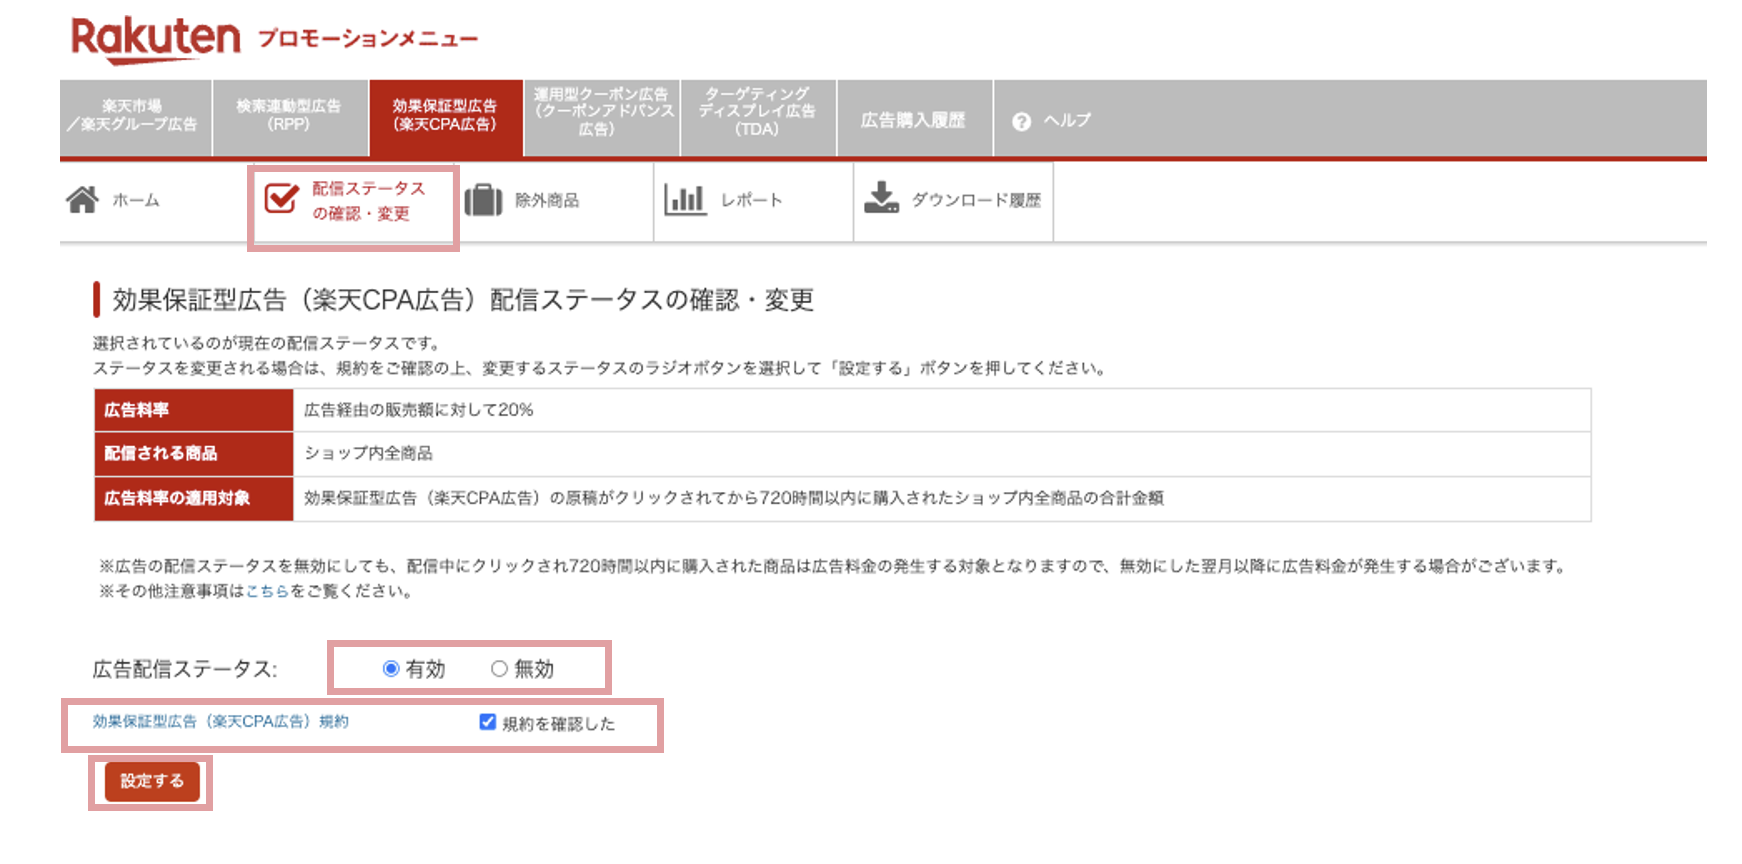The width and height of the screenshot is (1742, 864).
Task: Click the question mark help icon
Action: tap(1021, 121)
